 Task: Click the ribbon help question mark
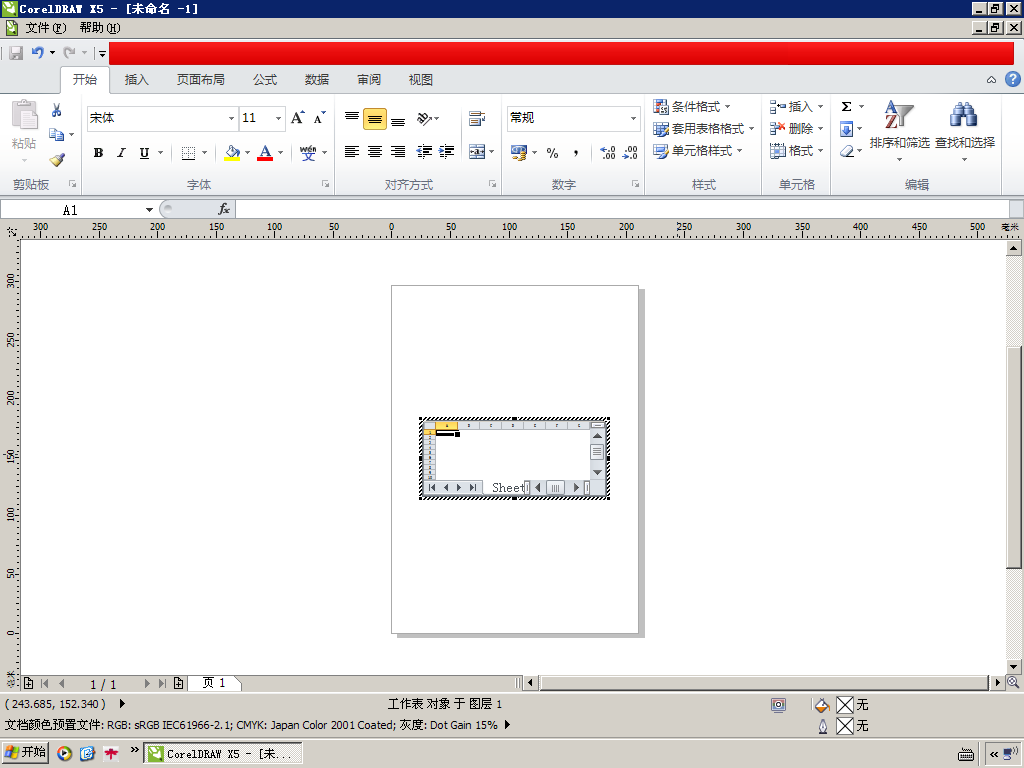(1012, 80)
